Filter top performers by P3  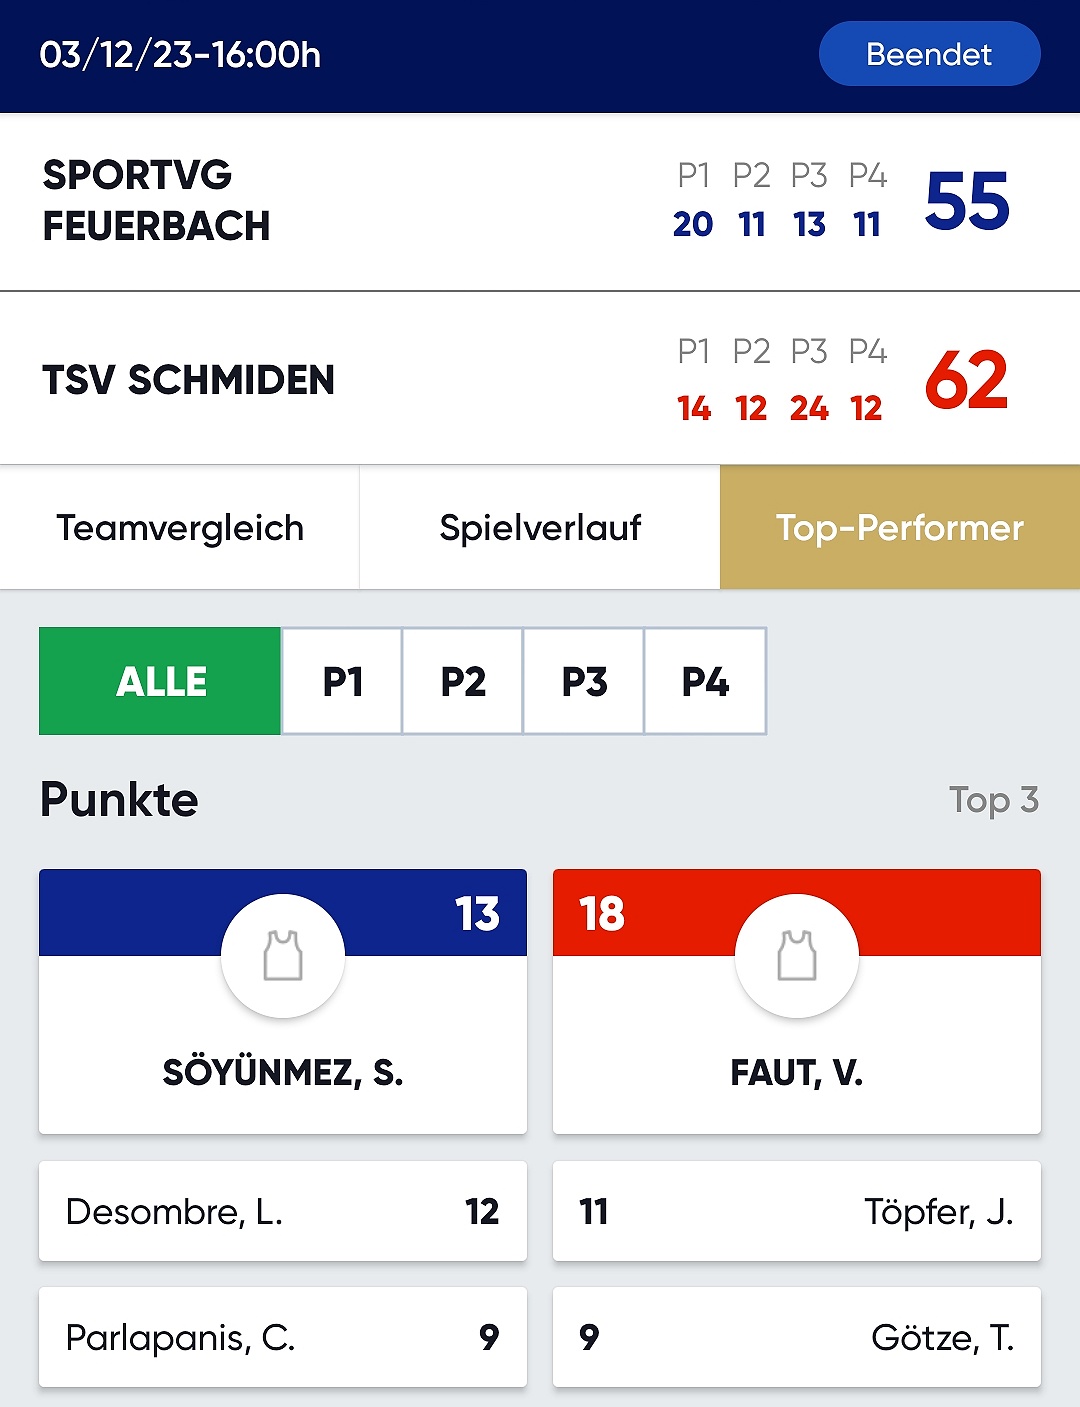(x=584, y=681)
